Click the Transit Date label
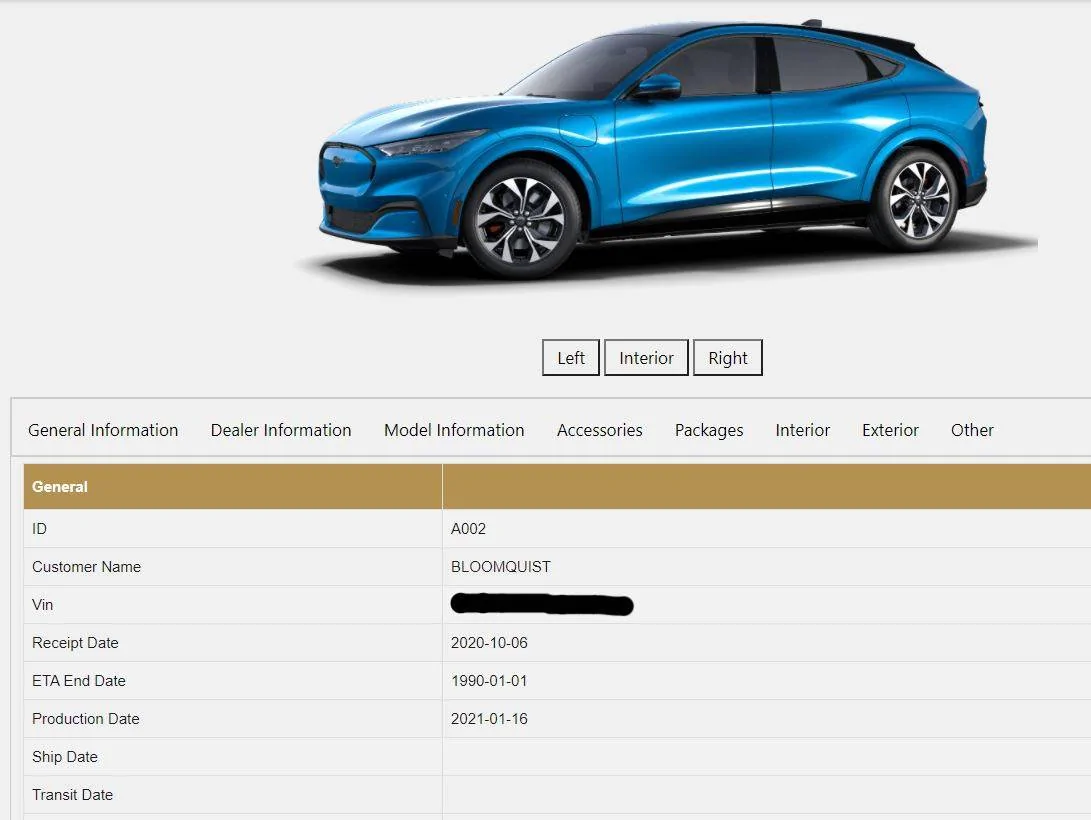1091x820 pixels. pos(72,794)
